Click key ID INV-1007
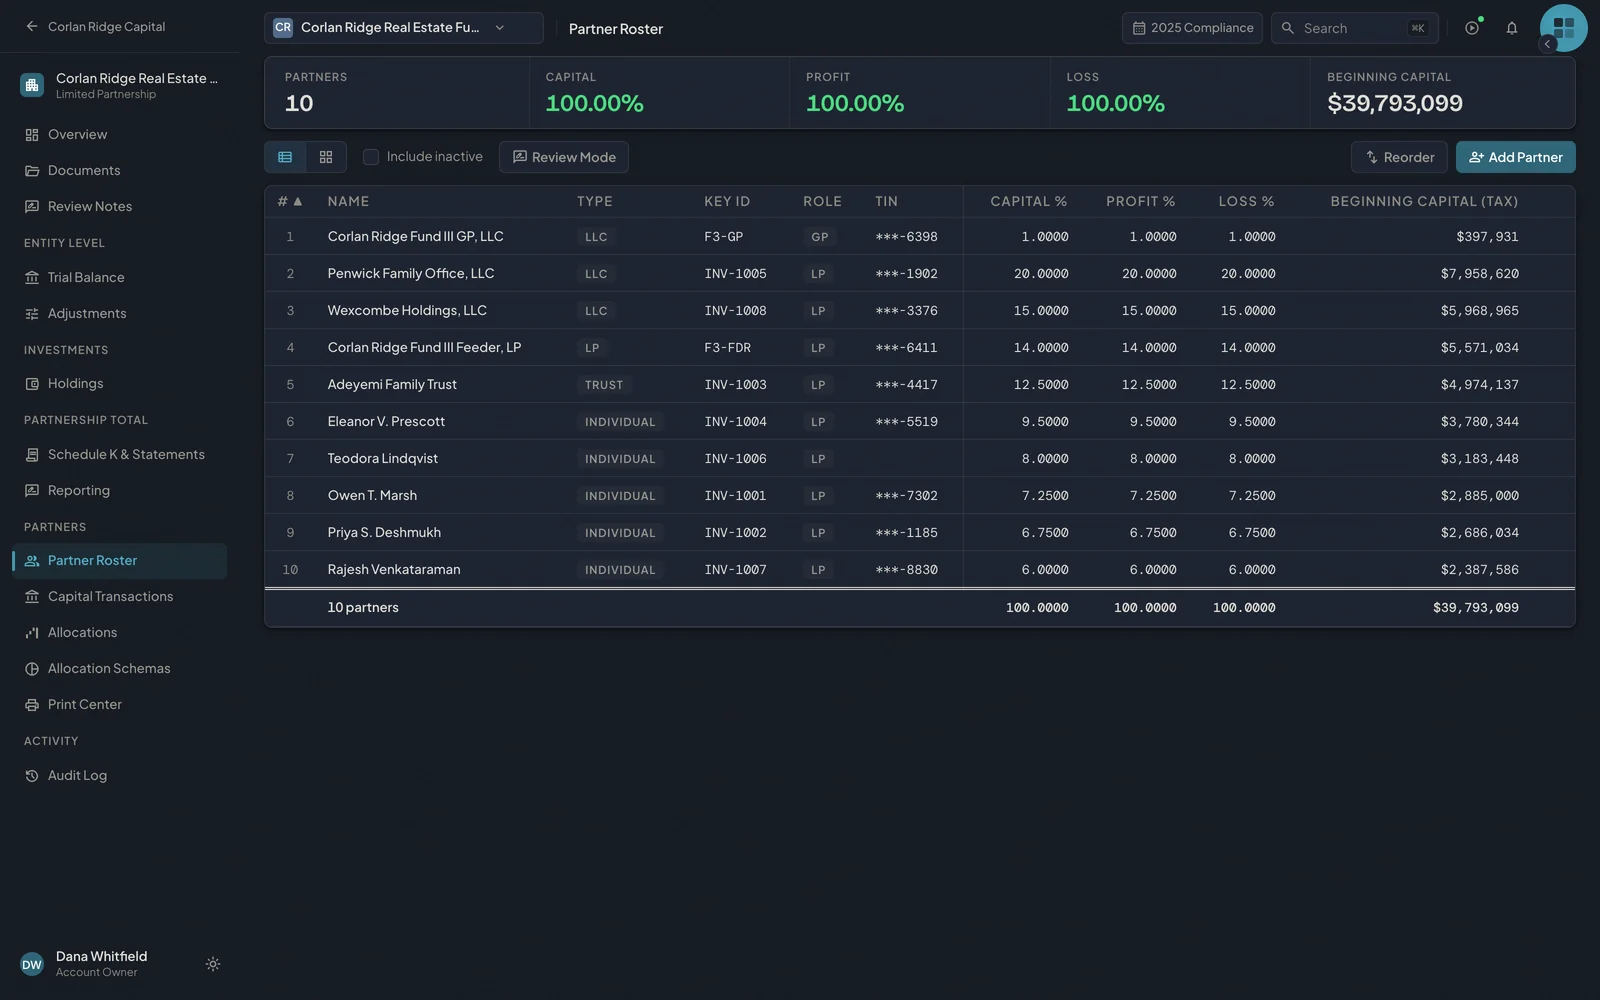 pyautogui.click(x=735, y=569)
